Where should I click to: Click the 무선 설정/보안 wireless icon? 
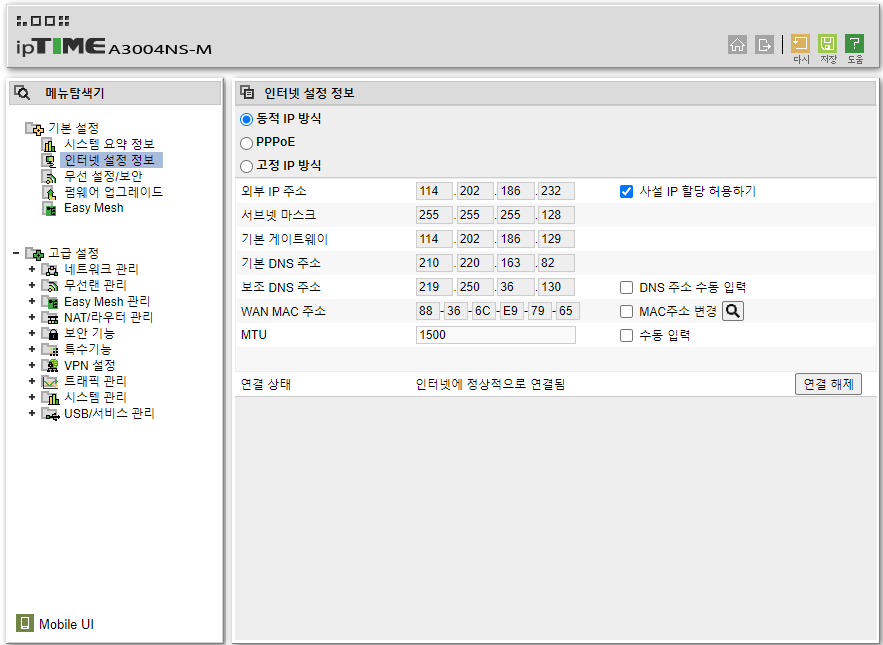50,177
